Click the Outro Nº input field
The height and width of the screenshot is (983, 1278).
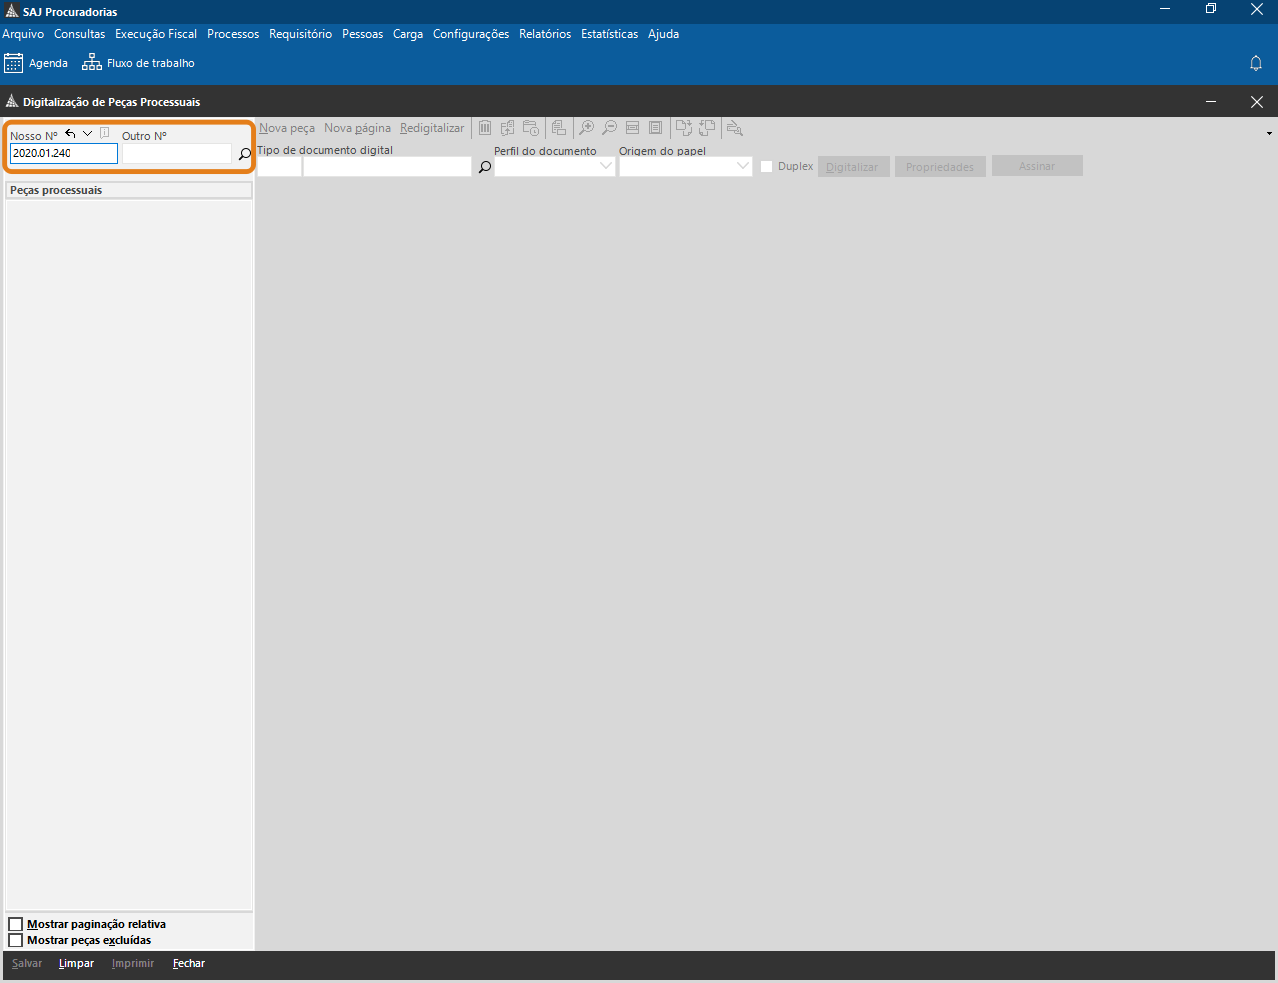176,154
